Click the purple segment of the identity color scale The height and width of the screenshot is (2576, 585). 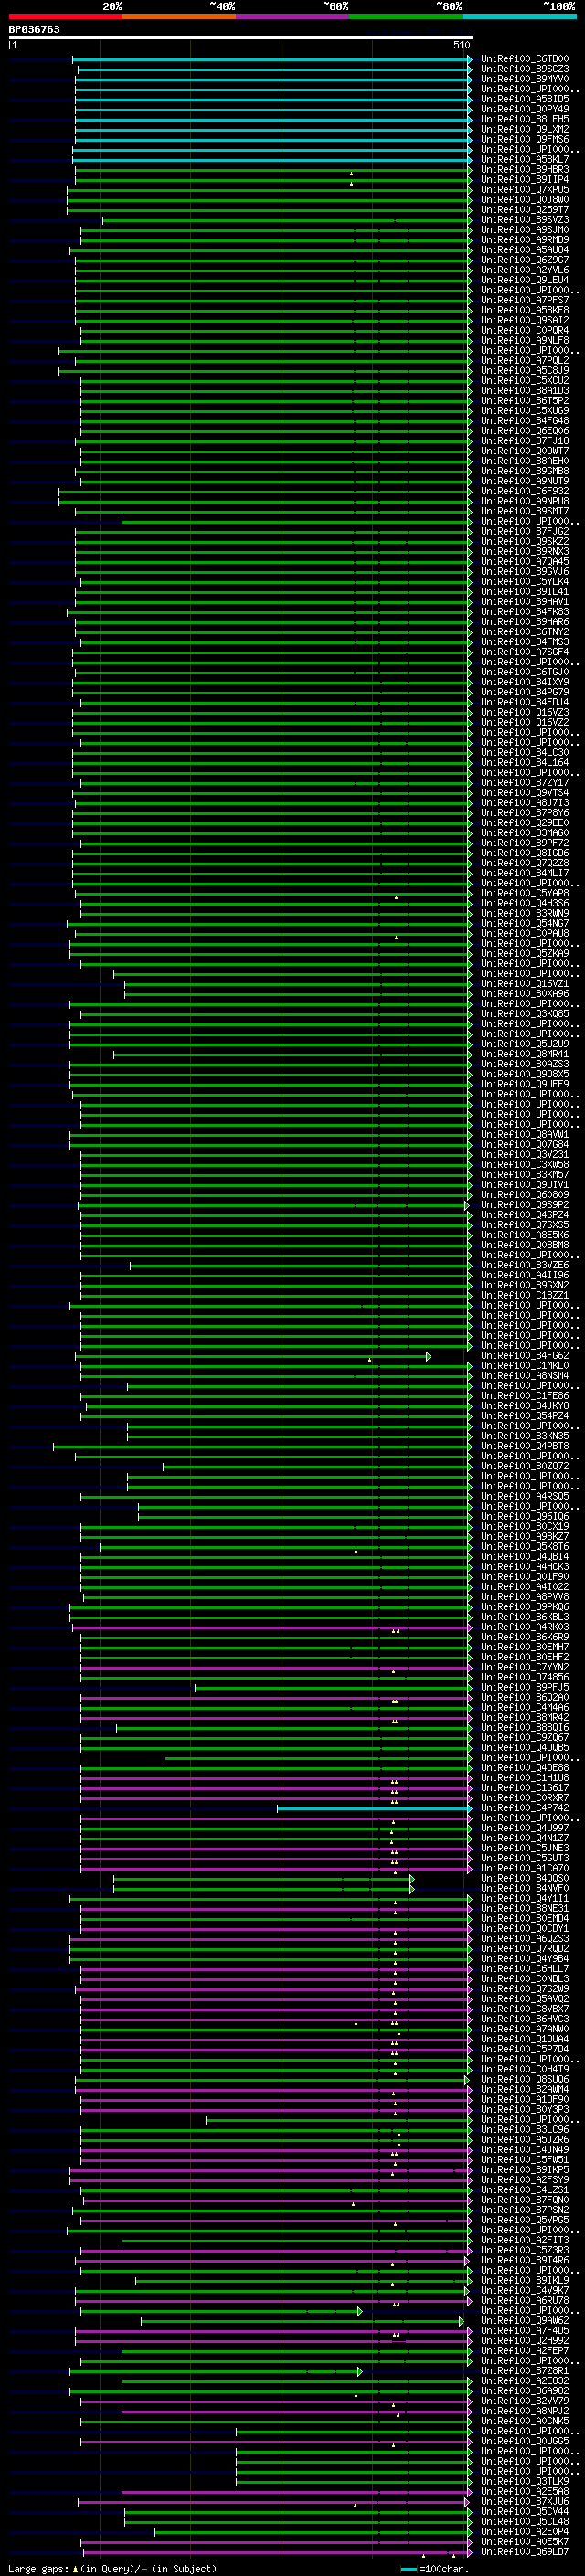293,16
